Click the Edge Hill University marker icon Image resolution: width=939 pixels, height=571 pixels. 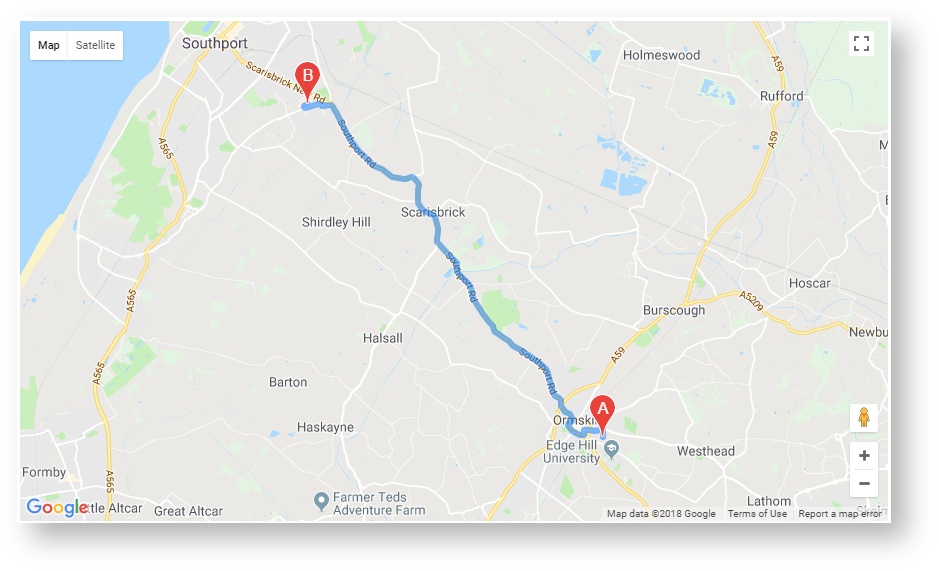611,449
